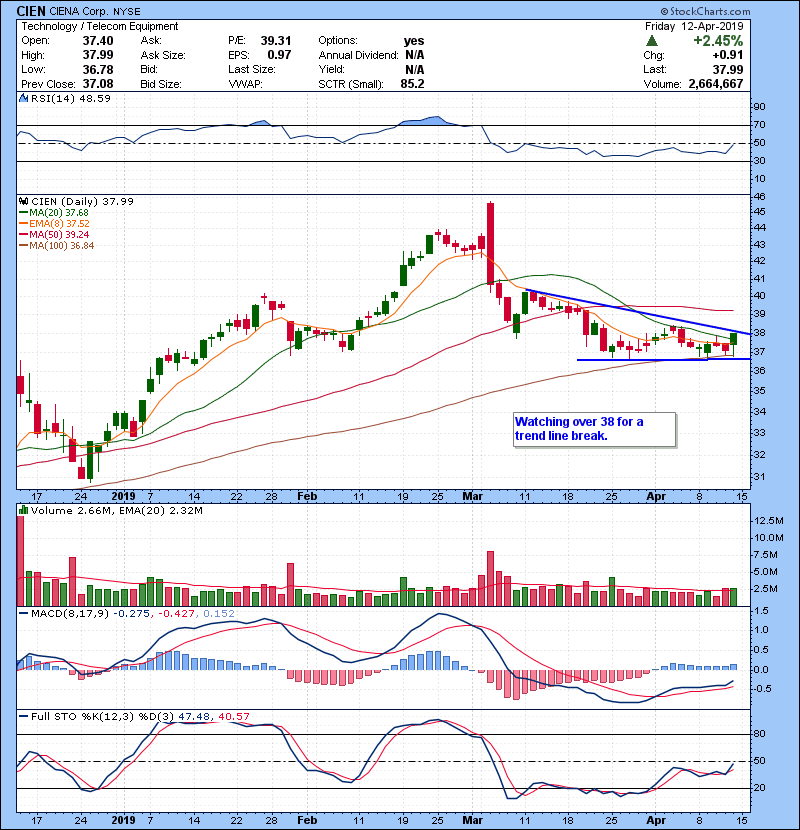Click the 46 level on price axis

point(759,197)
